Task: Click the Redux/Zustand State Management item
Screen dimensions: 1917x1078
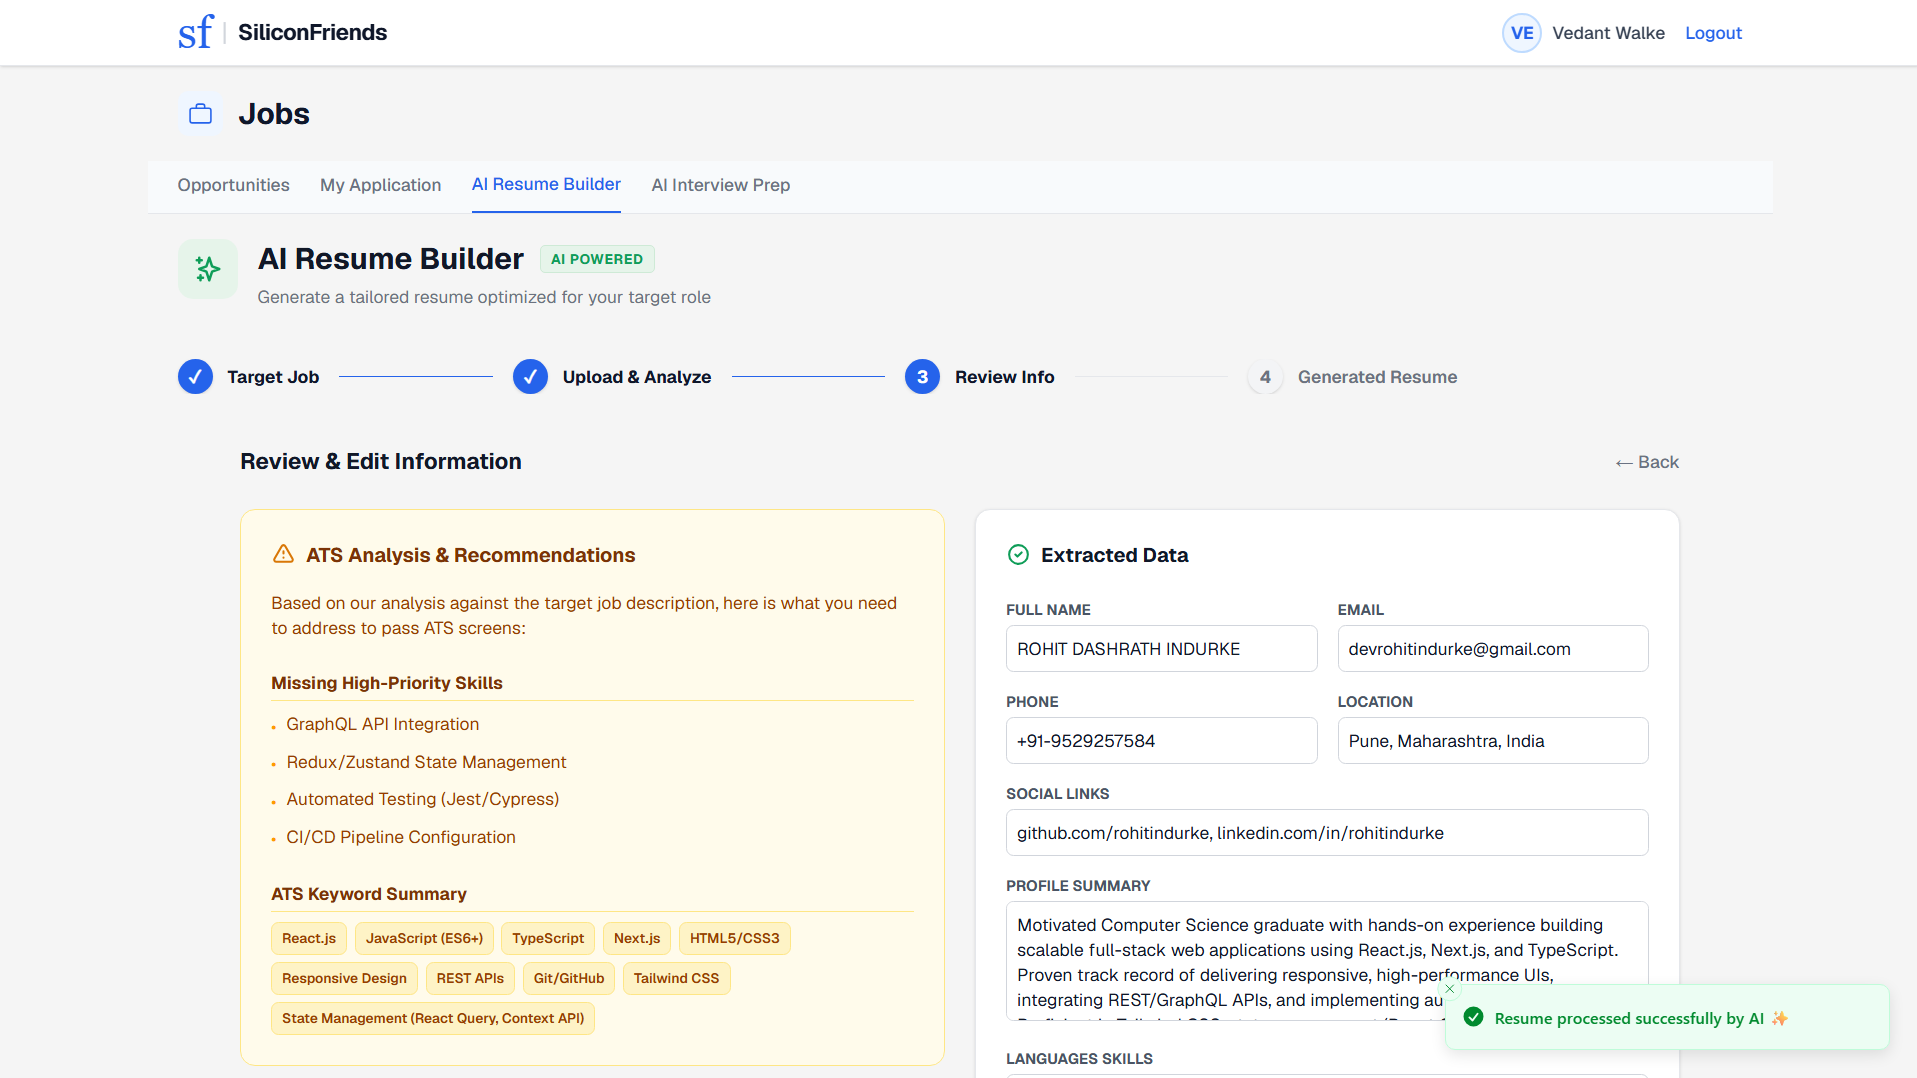Action: [426, 762]
